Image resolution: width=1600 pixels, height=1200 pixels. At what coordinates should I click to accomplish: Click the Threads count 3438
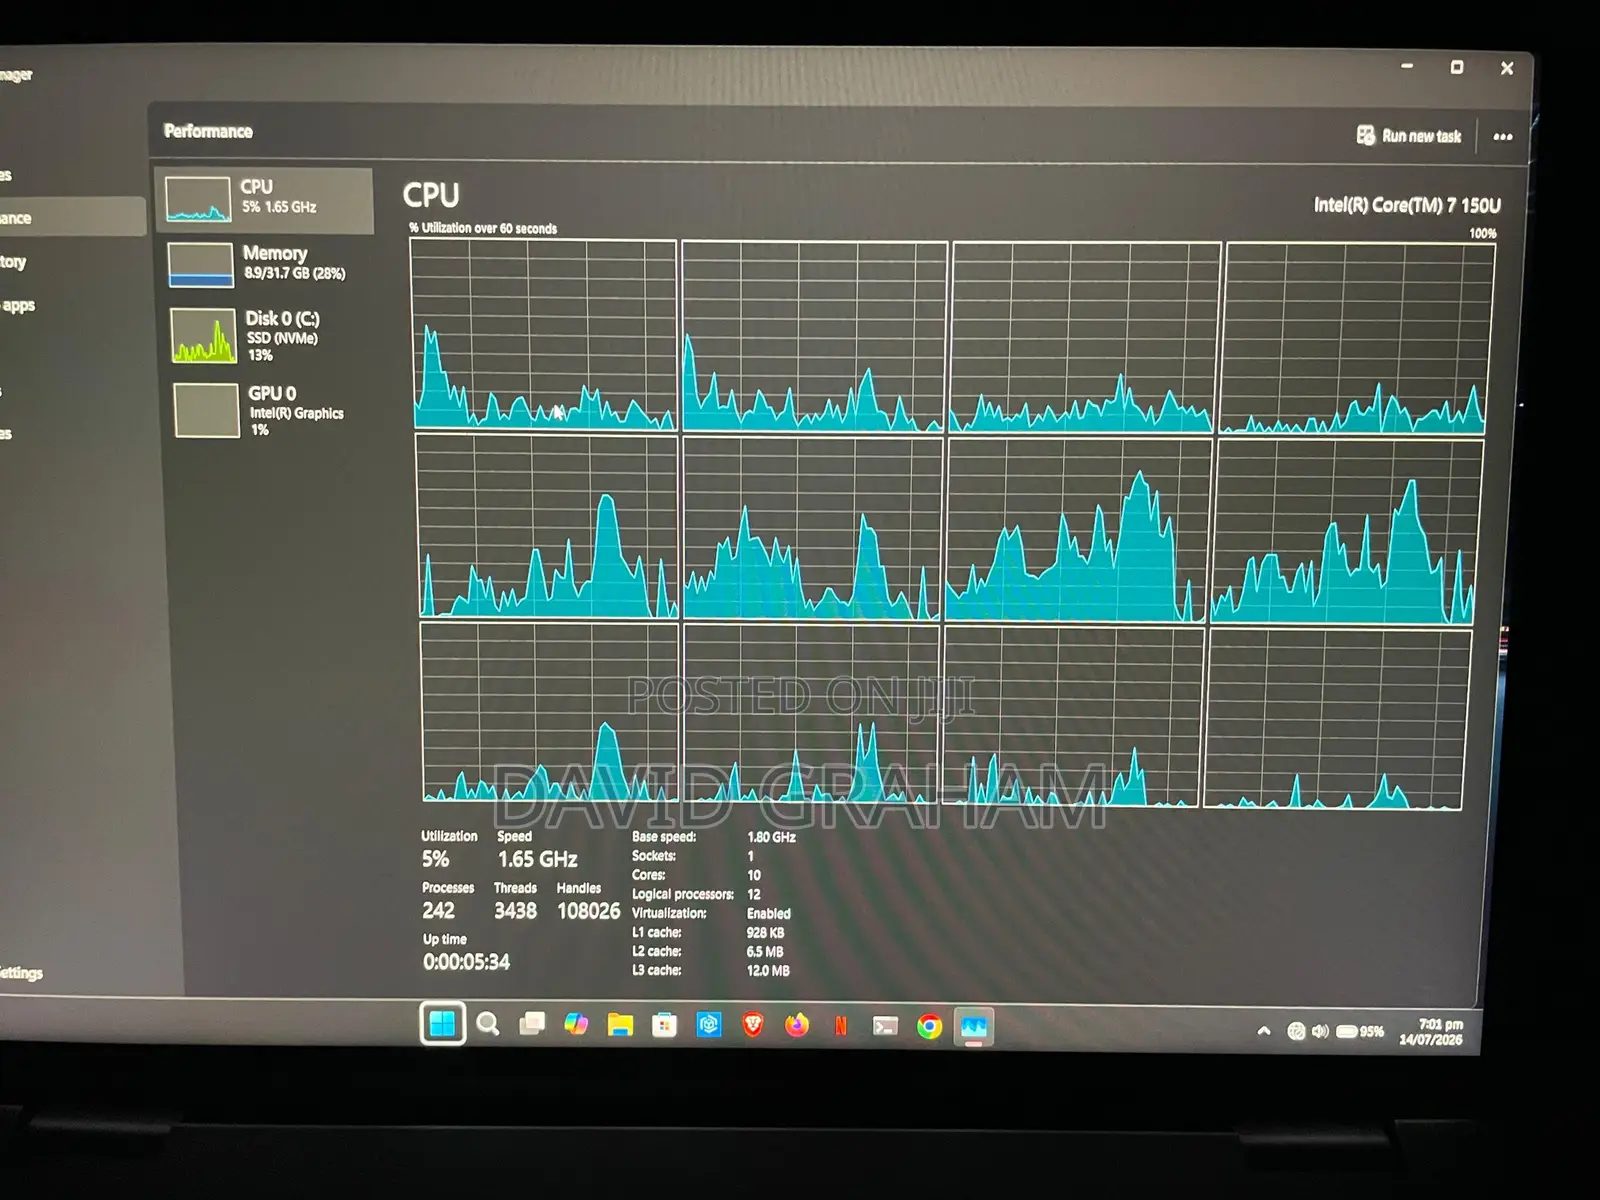point(515,911)
